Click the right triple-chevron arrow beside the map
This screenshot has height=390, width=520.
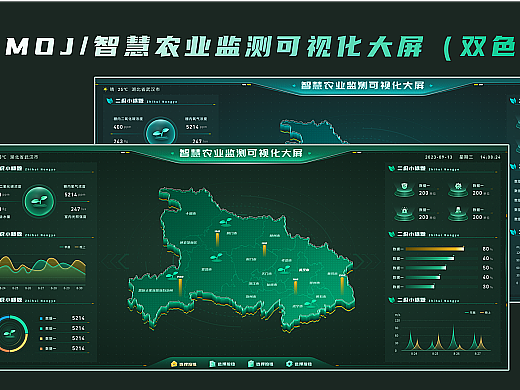pos(366,261)
